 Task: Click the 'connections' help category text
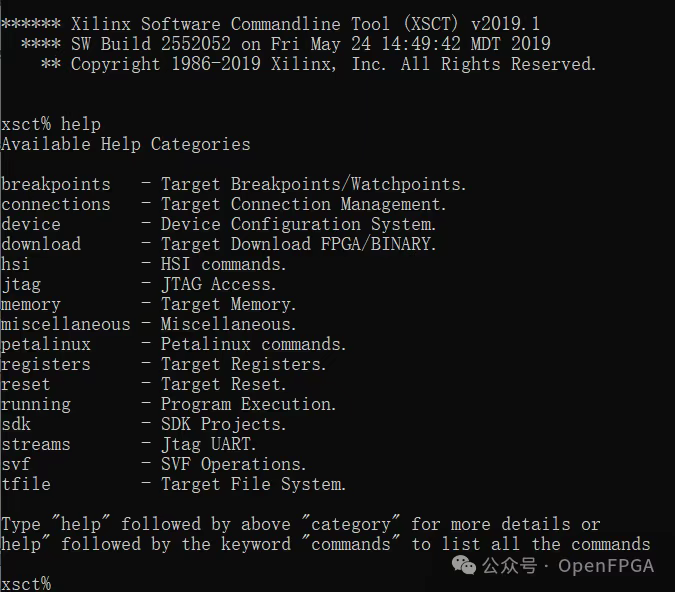pyautogui.click(x=56, y=204)
